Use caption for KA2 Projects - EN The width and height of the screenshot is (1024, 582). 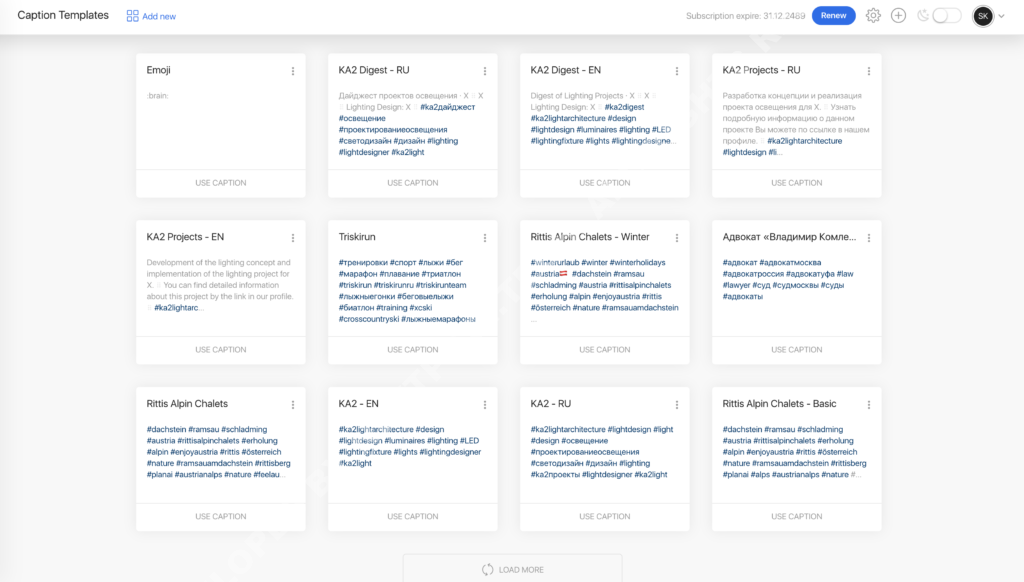click(x=221, y=350)
